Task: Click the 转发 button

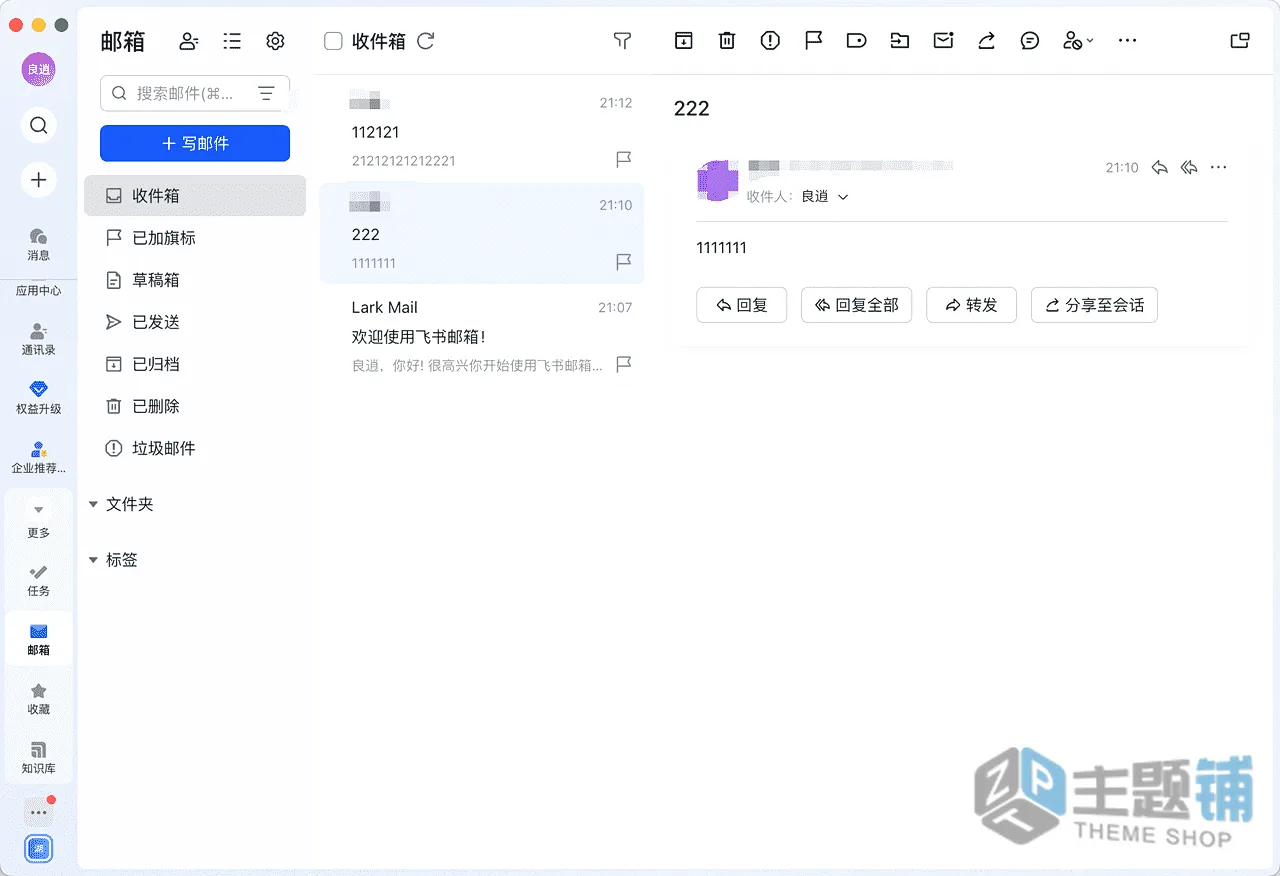Action: tap(971, 305)
